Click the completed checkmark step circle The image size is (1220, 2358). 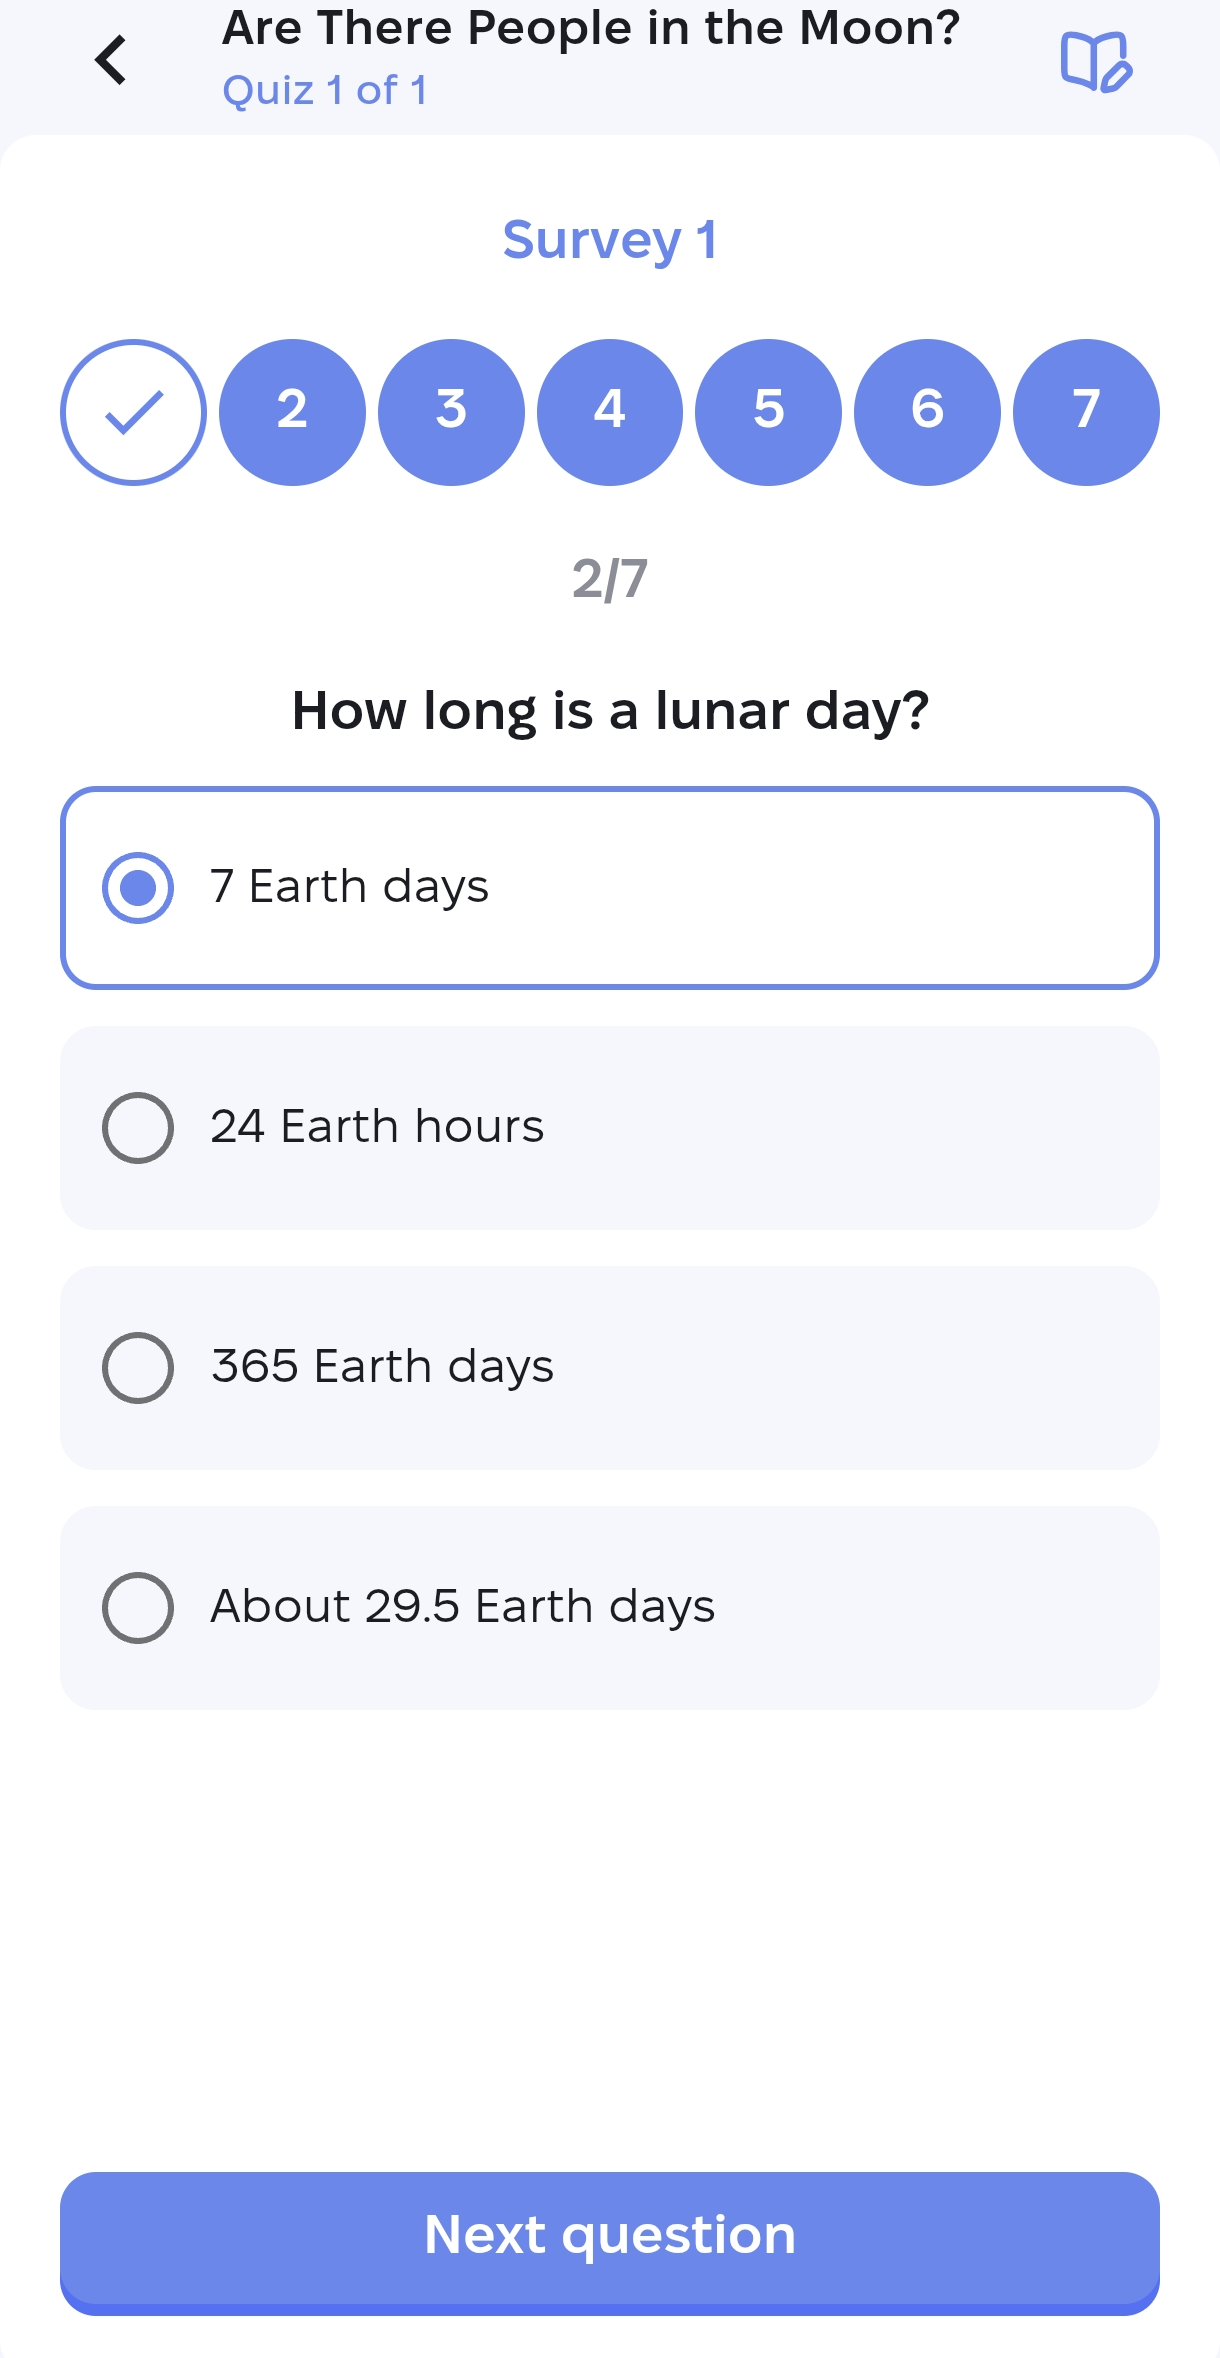click(x=134, y=412)
